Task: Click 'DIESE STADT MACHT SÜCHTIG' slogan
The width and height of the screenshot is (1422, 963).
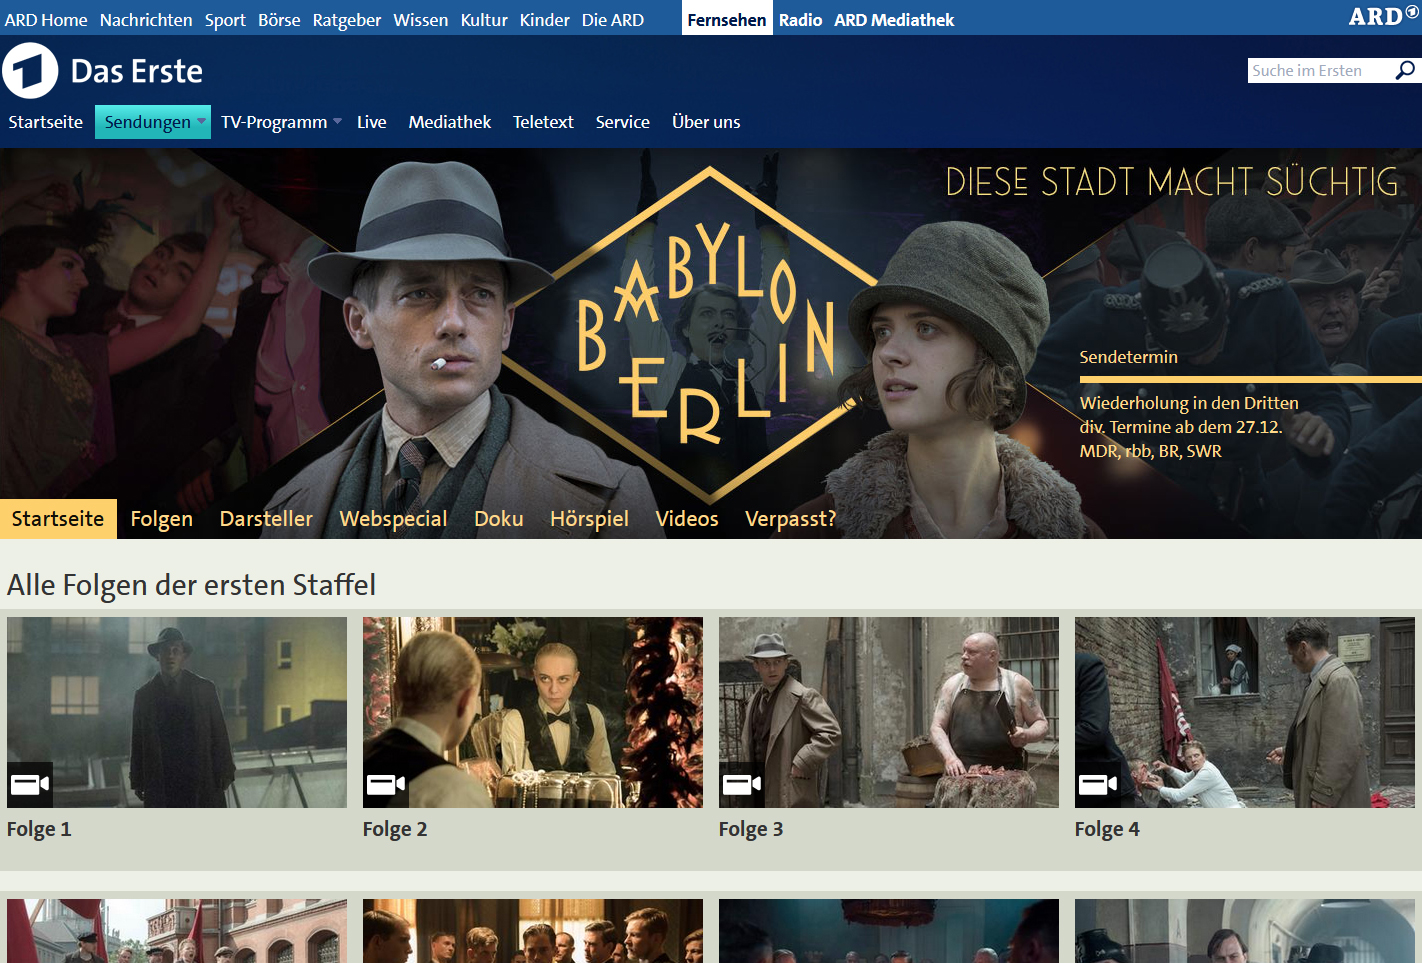Action: pyautogui.click(x=1172, y=182)
